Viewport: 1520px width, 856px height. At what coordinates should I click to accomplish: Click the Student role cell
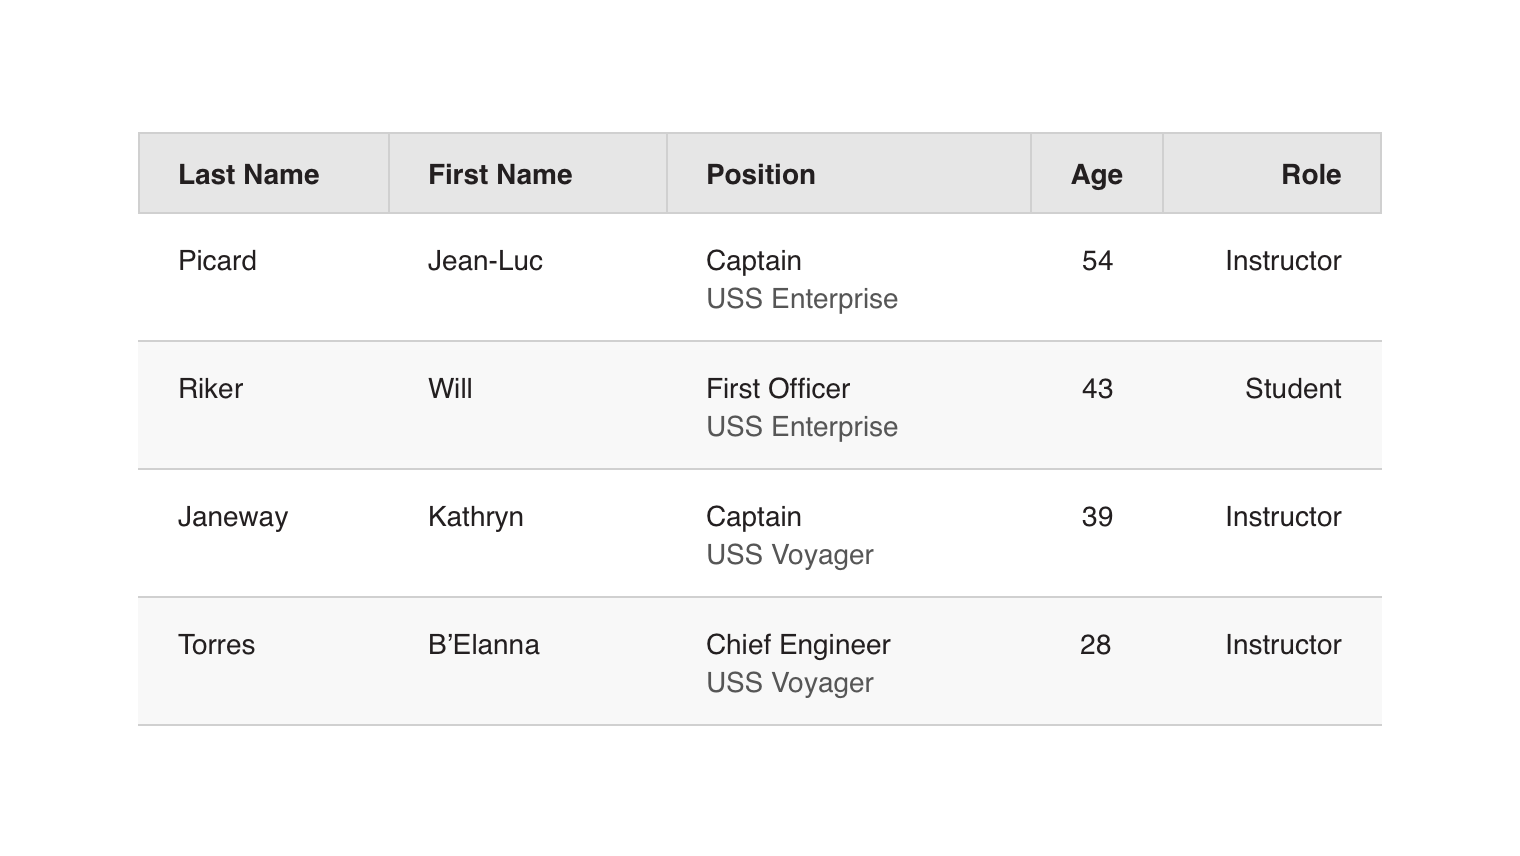click(1292, 389)
